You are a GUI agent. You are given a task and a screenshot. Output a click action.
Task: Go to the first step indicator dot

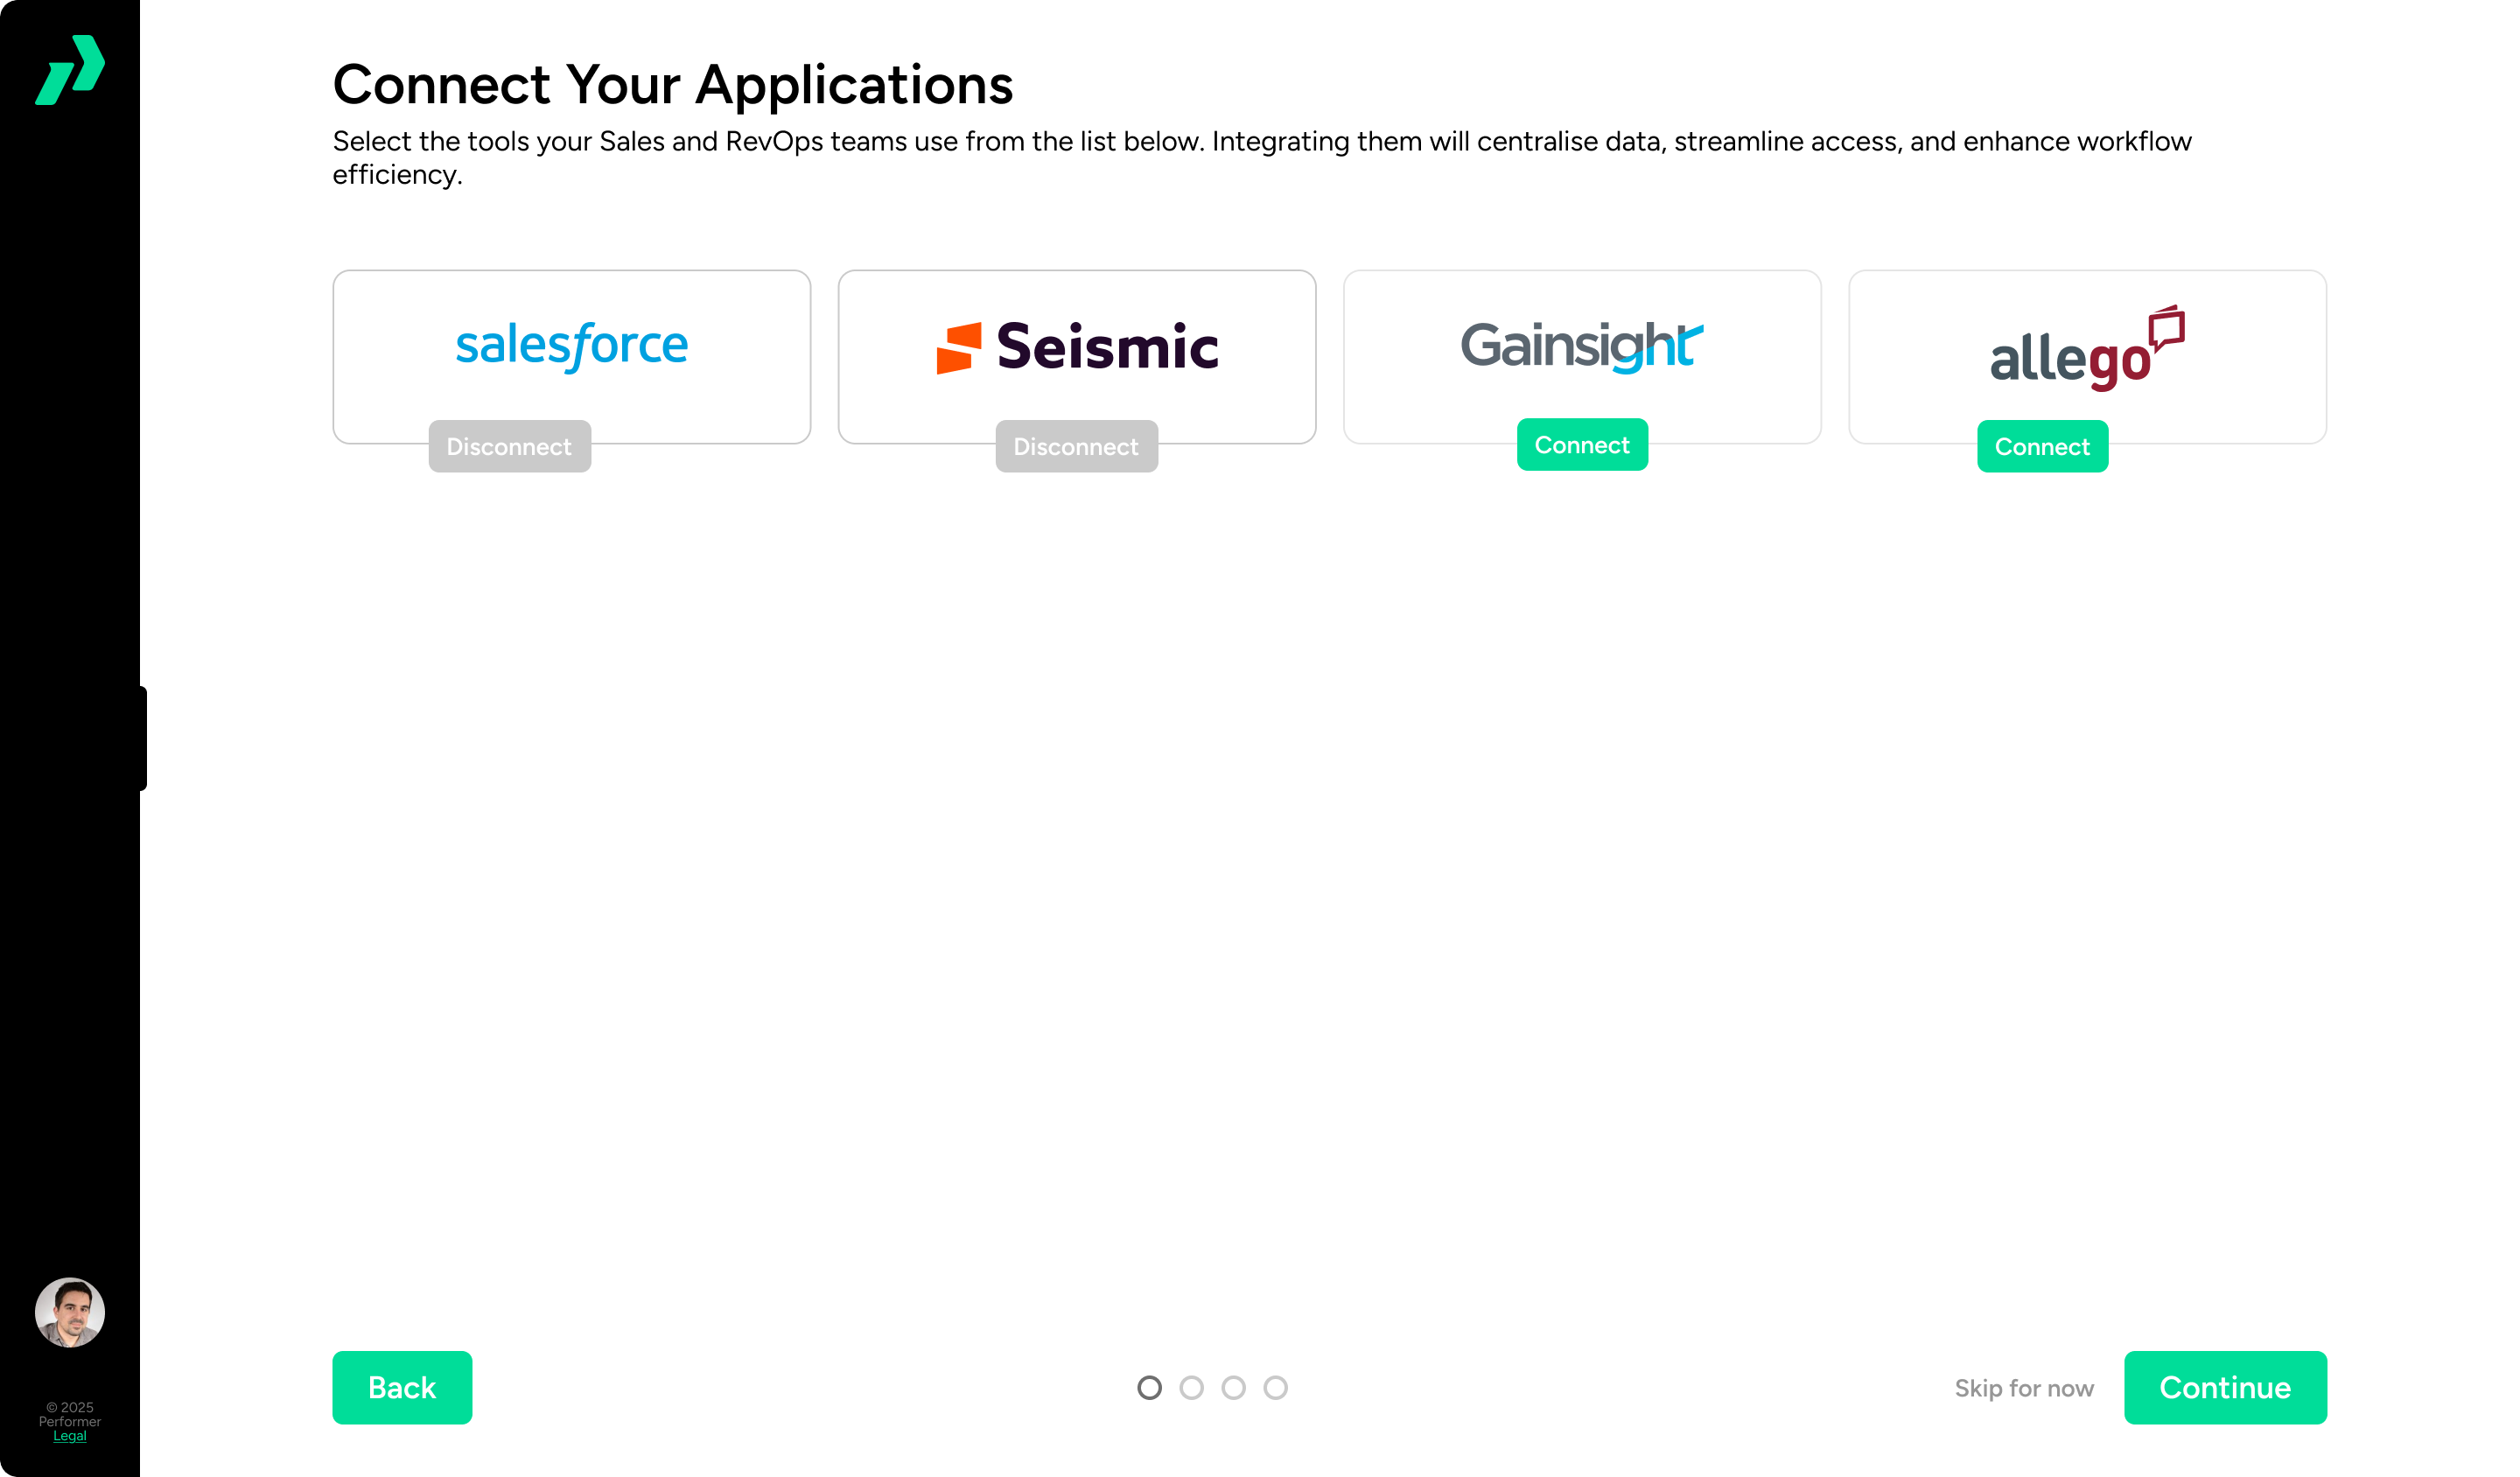[1149, 1387]
